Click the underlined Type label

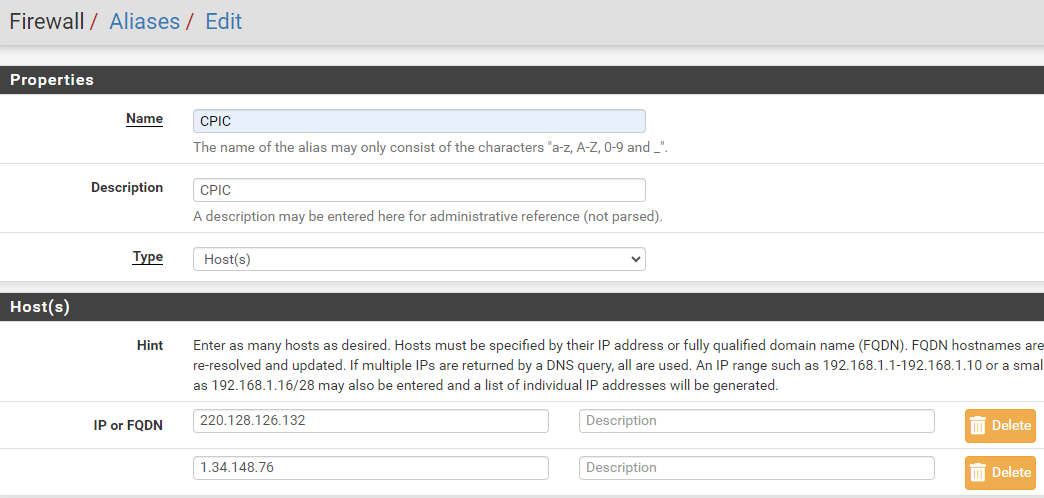147,257
